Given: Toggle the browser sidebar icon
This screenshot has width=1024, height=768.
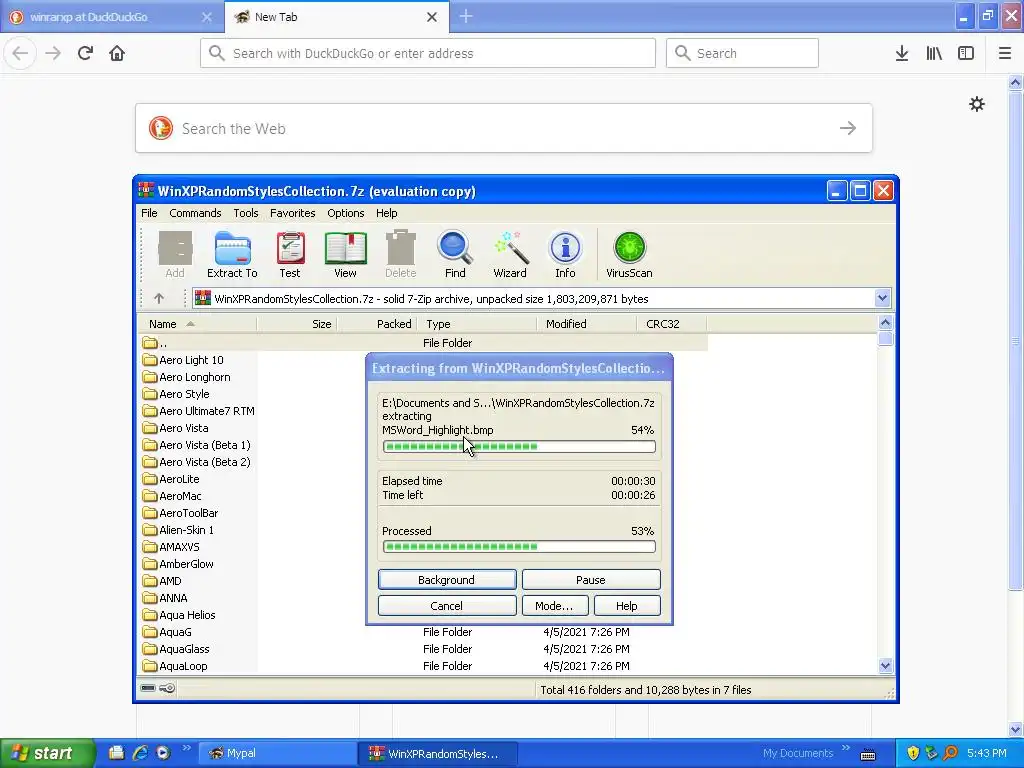Looking at the screenshot, I should pos(966,53).
